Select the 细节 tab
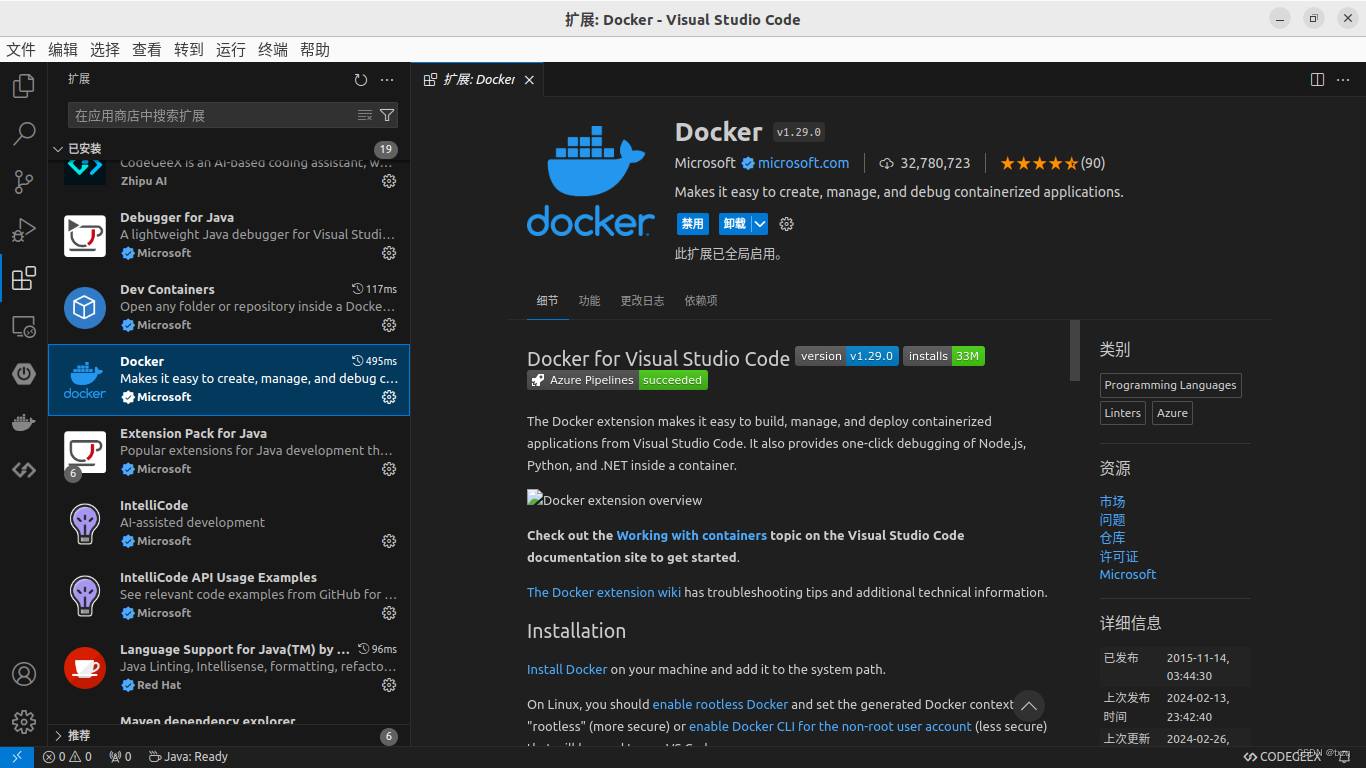Image resolution: width=1366 pixels, height=768 pixels. [547, 301]
